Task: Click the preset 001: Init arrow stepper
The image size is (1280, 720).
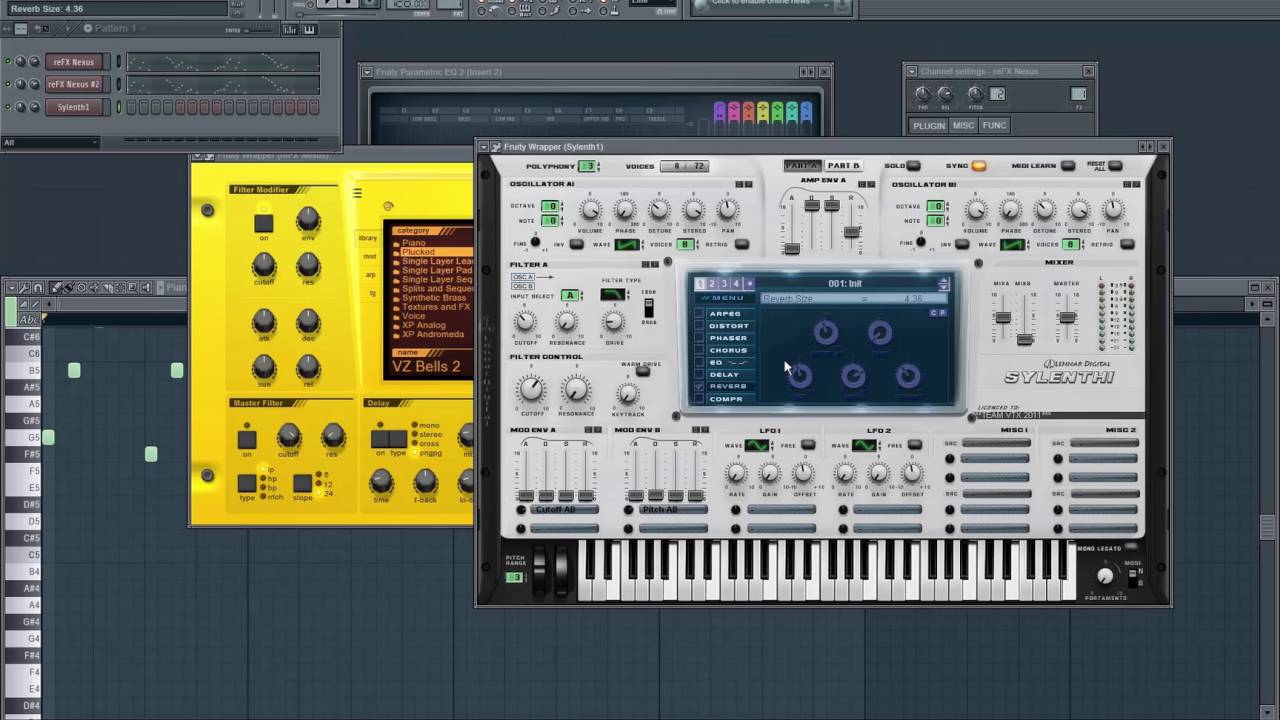Action: 943,284
